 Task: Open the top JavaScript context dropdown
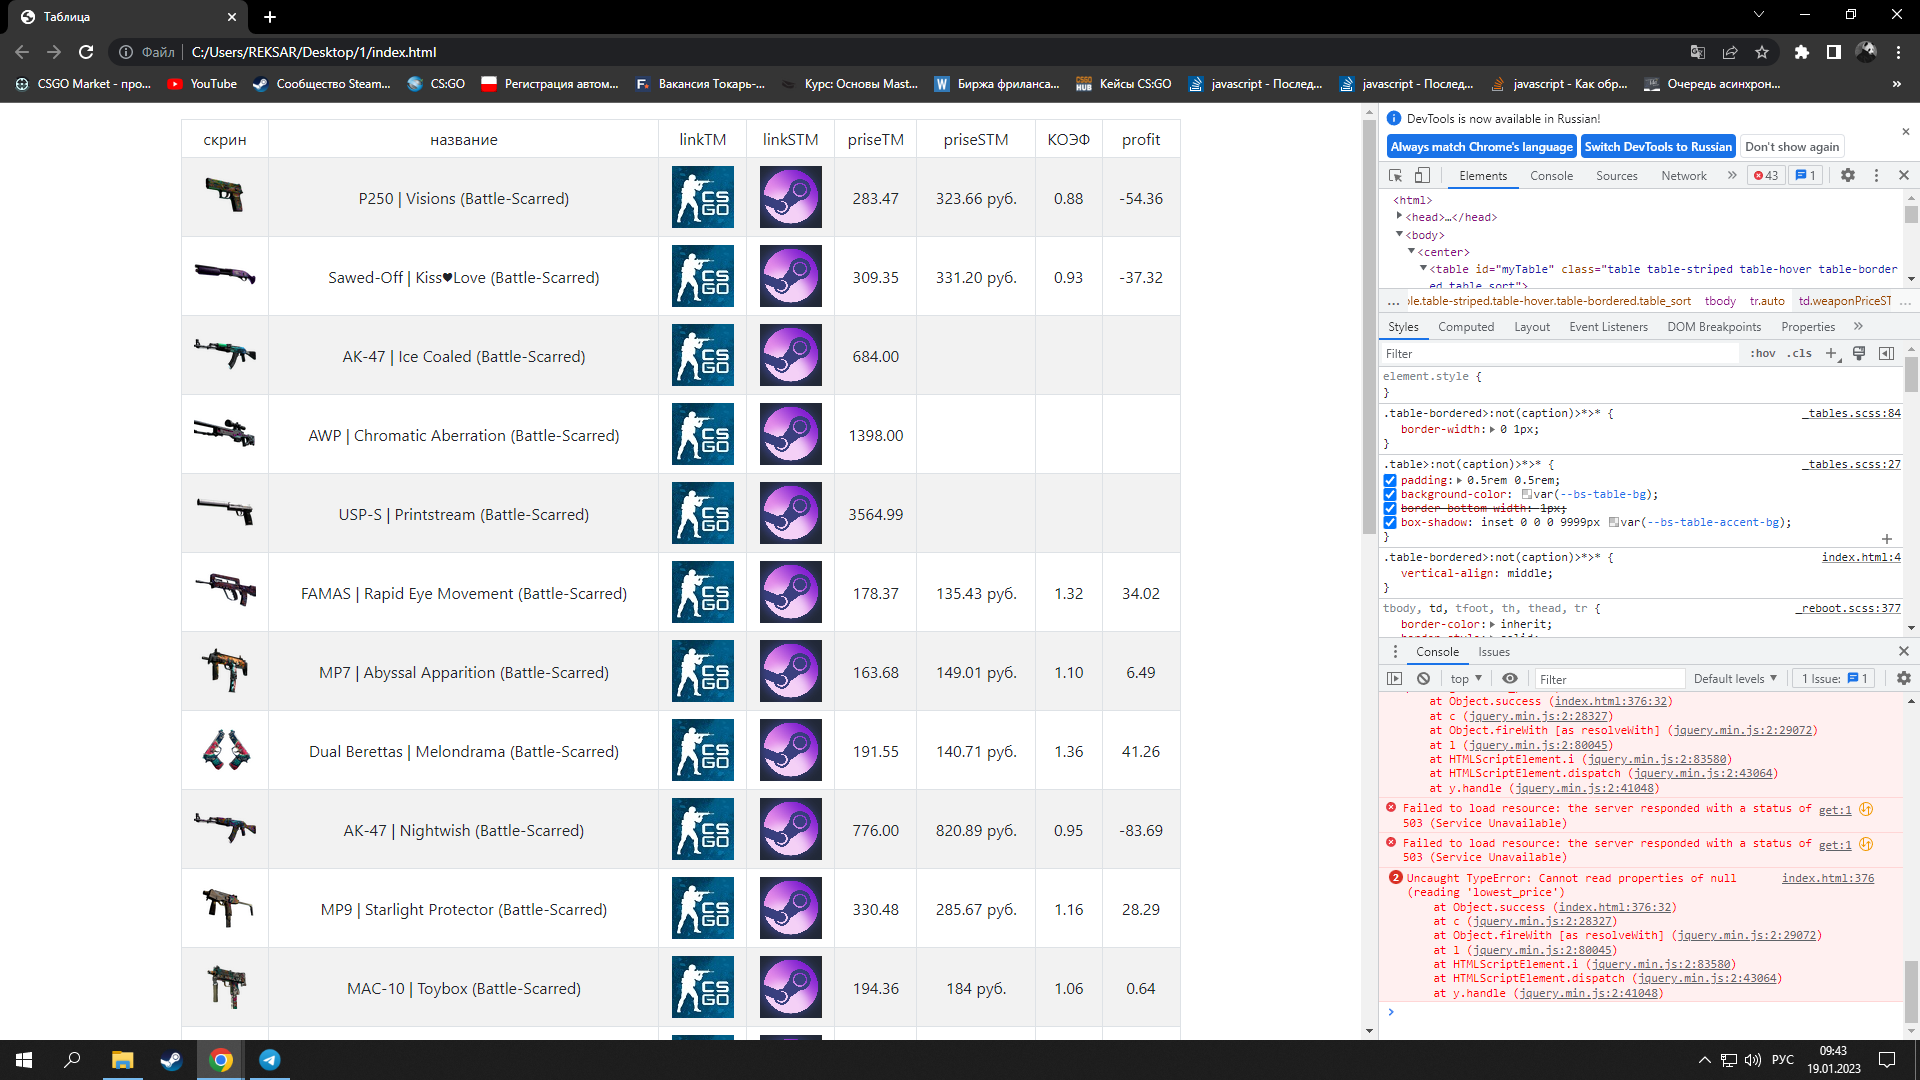pos(1467,678)
